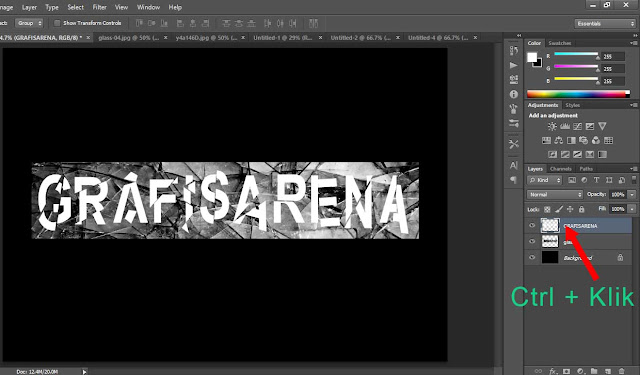Lock transparent pixels for the layer

pos(547,209)
